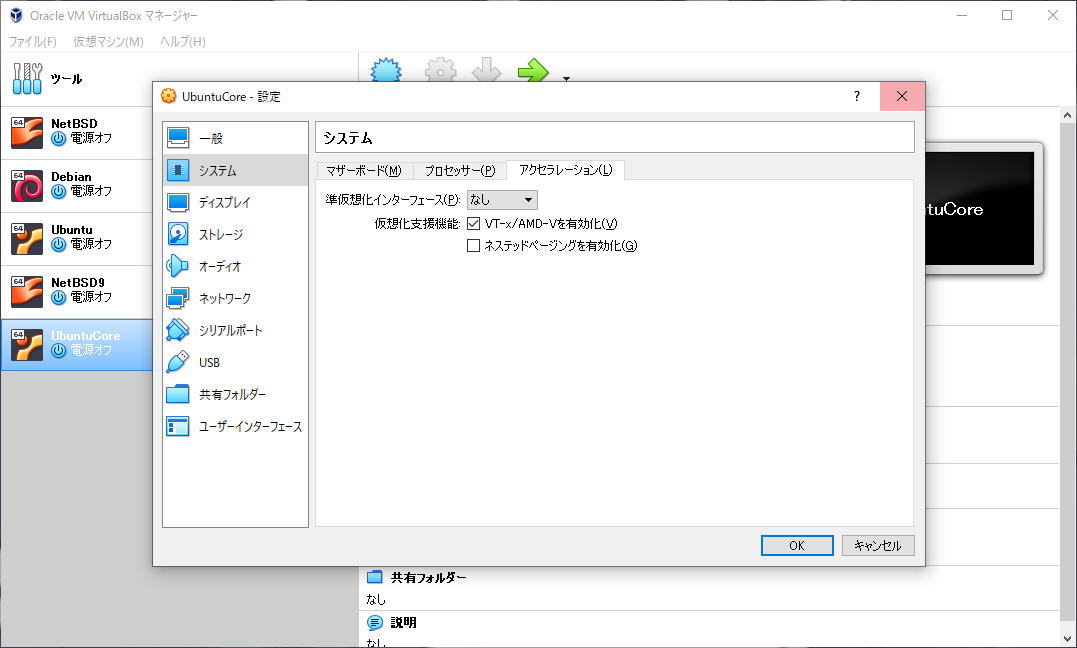The width and height of the screenshot is (1077, 648).
Task: Click the New VM blue starburst icon
Action: pos(386,70)
